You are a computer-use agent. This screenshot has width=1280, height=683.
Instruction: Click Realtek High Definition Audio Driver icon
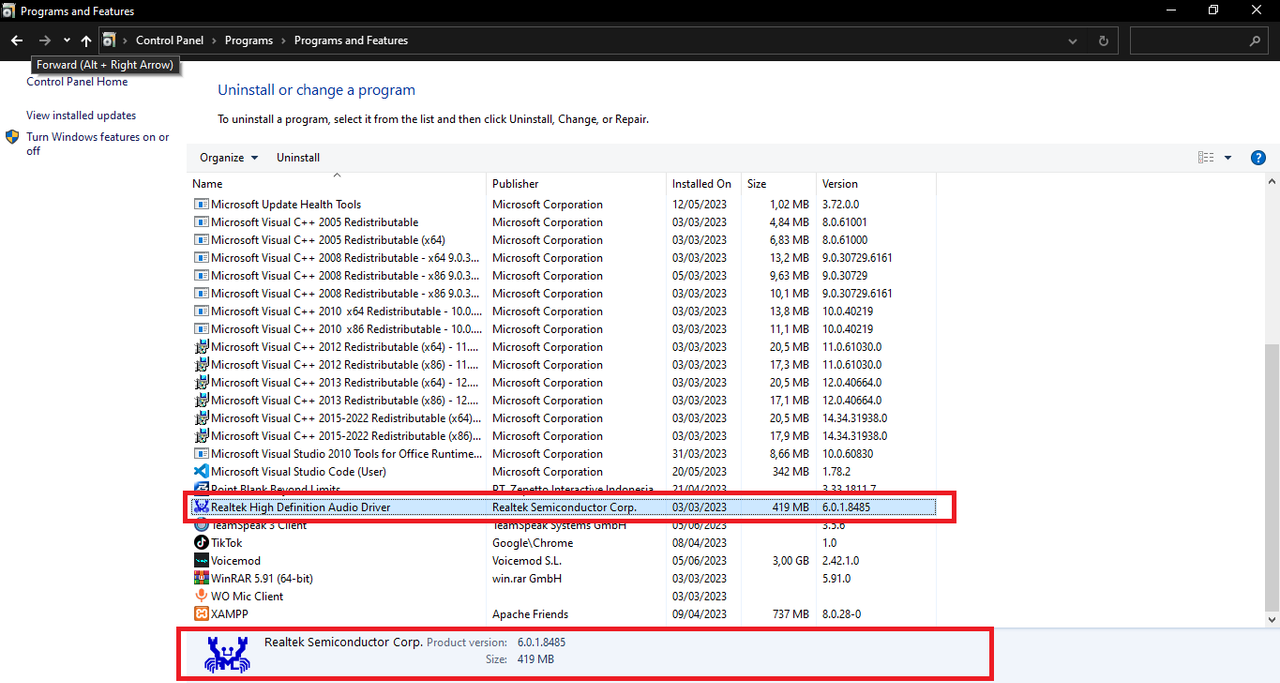coord(201,508)
